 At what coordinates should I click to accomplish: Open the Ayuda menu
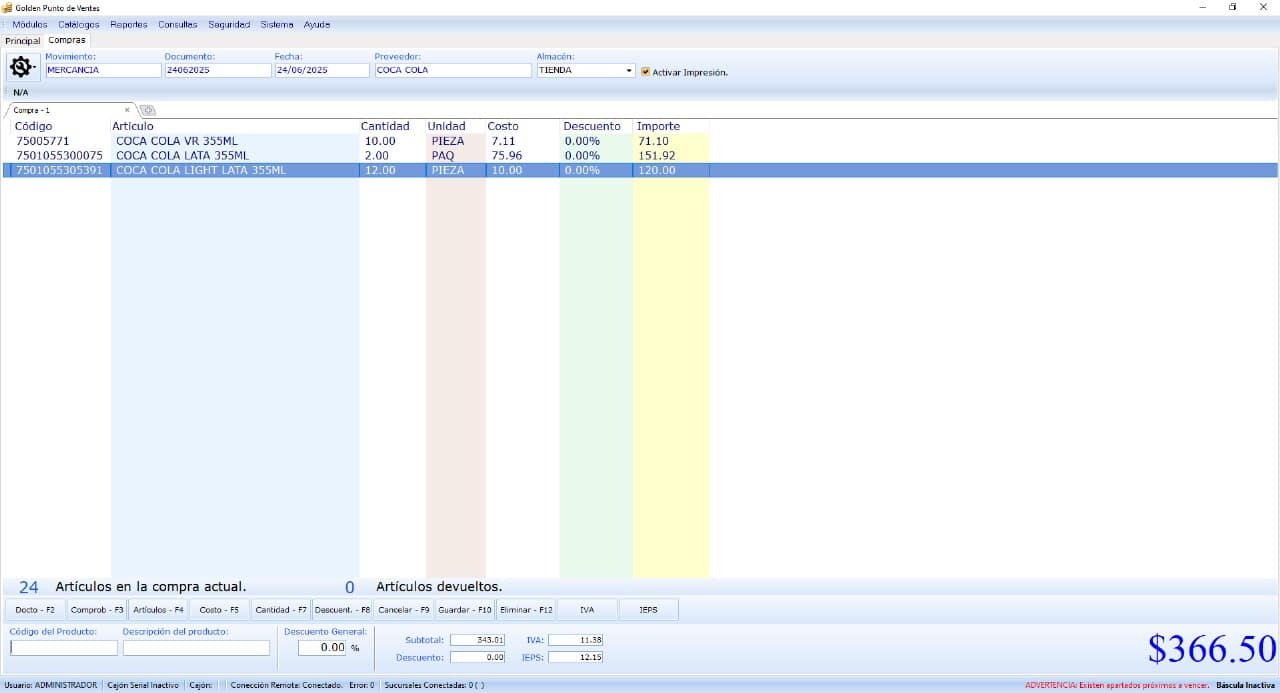(x=317, y=24)
